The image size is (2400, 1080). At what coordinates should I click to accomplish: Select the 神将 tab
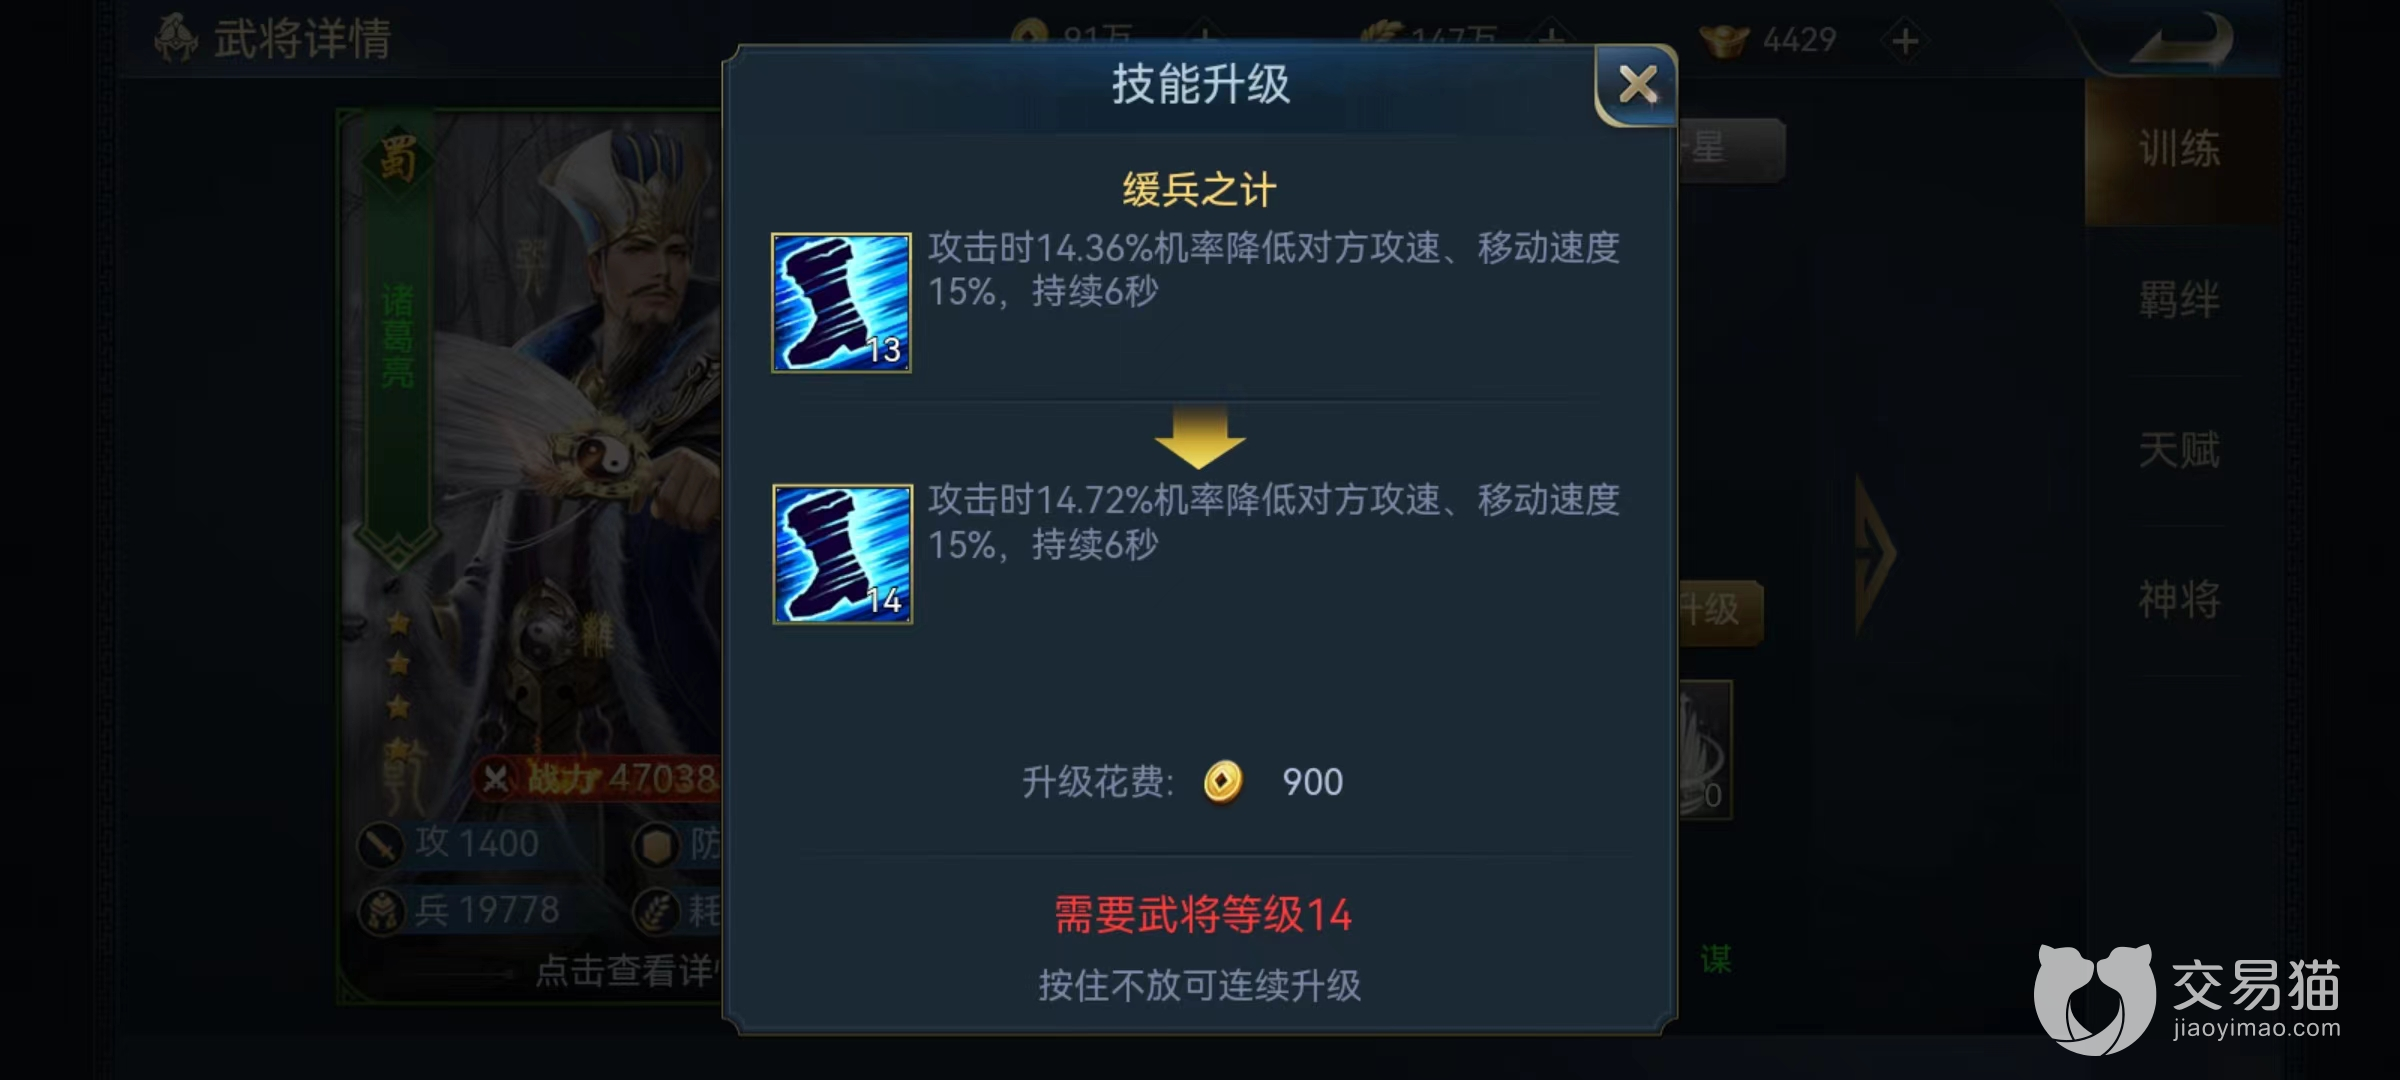pos(2179,600)
